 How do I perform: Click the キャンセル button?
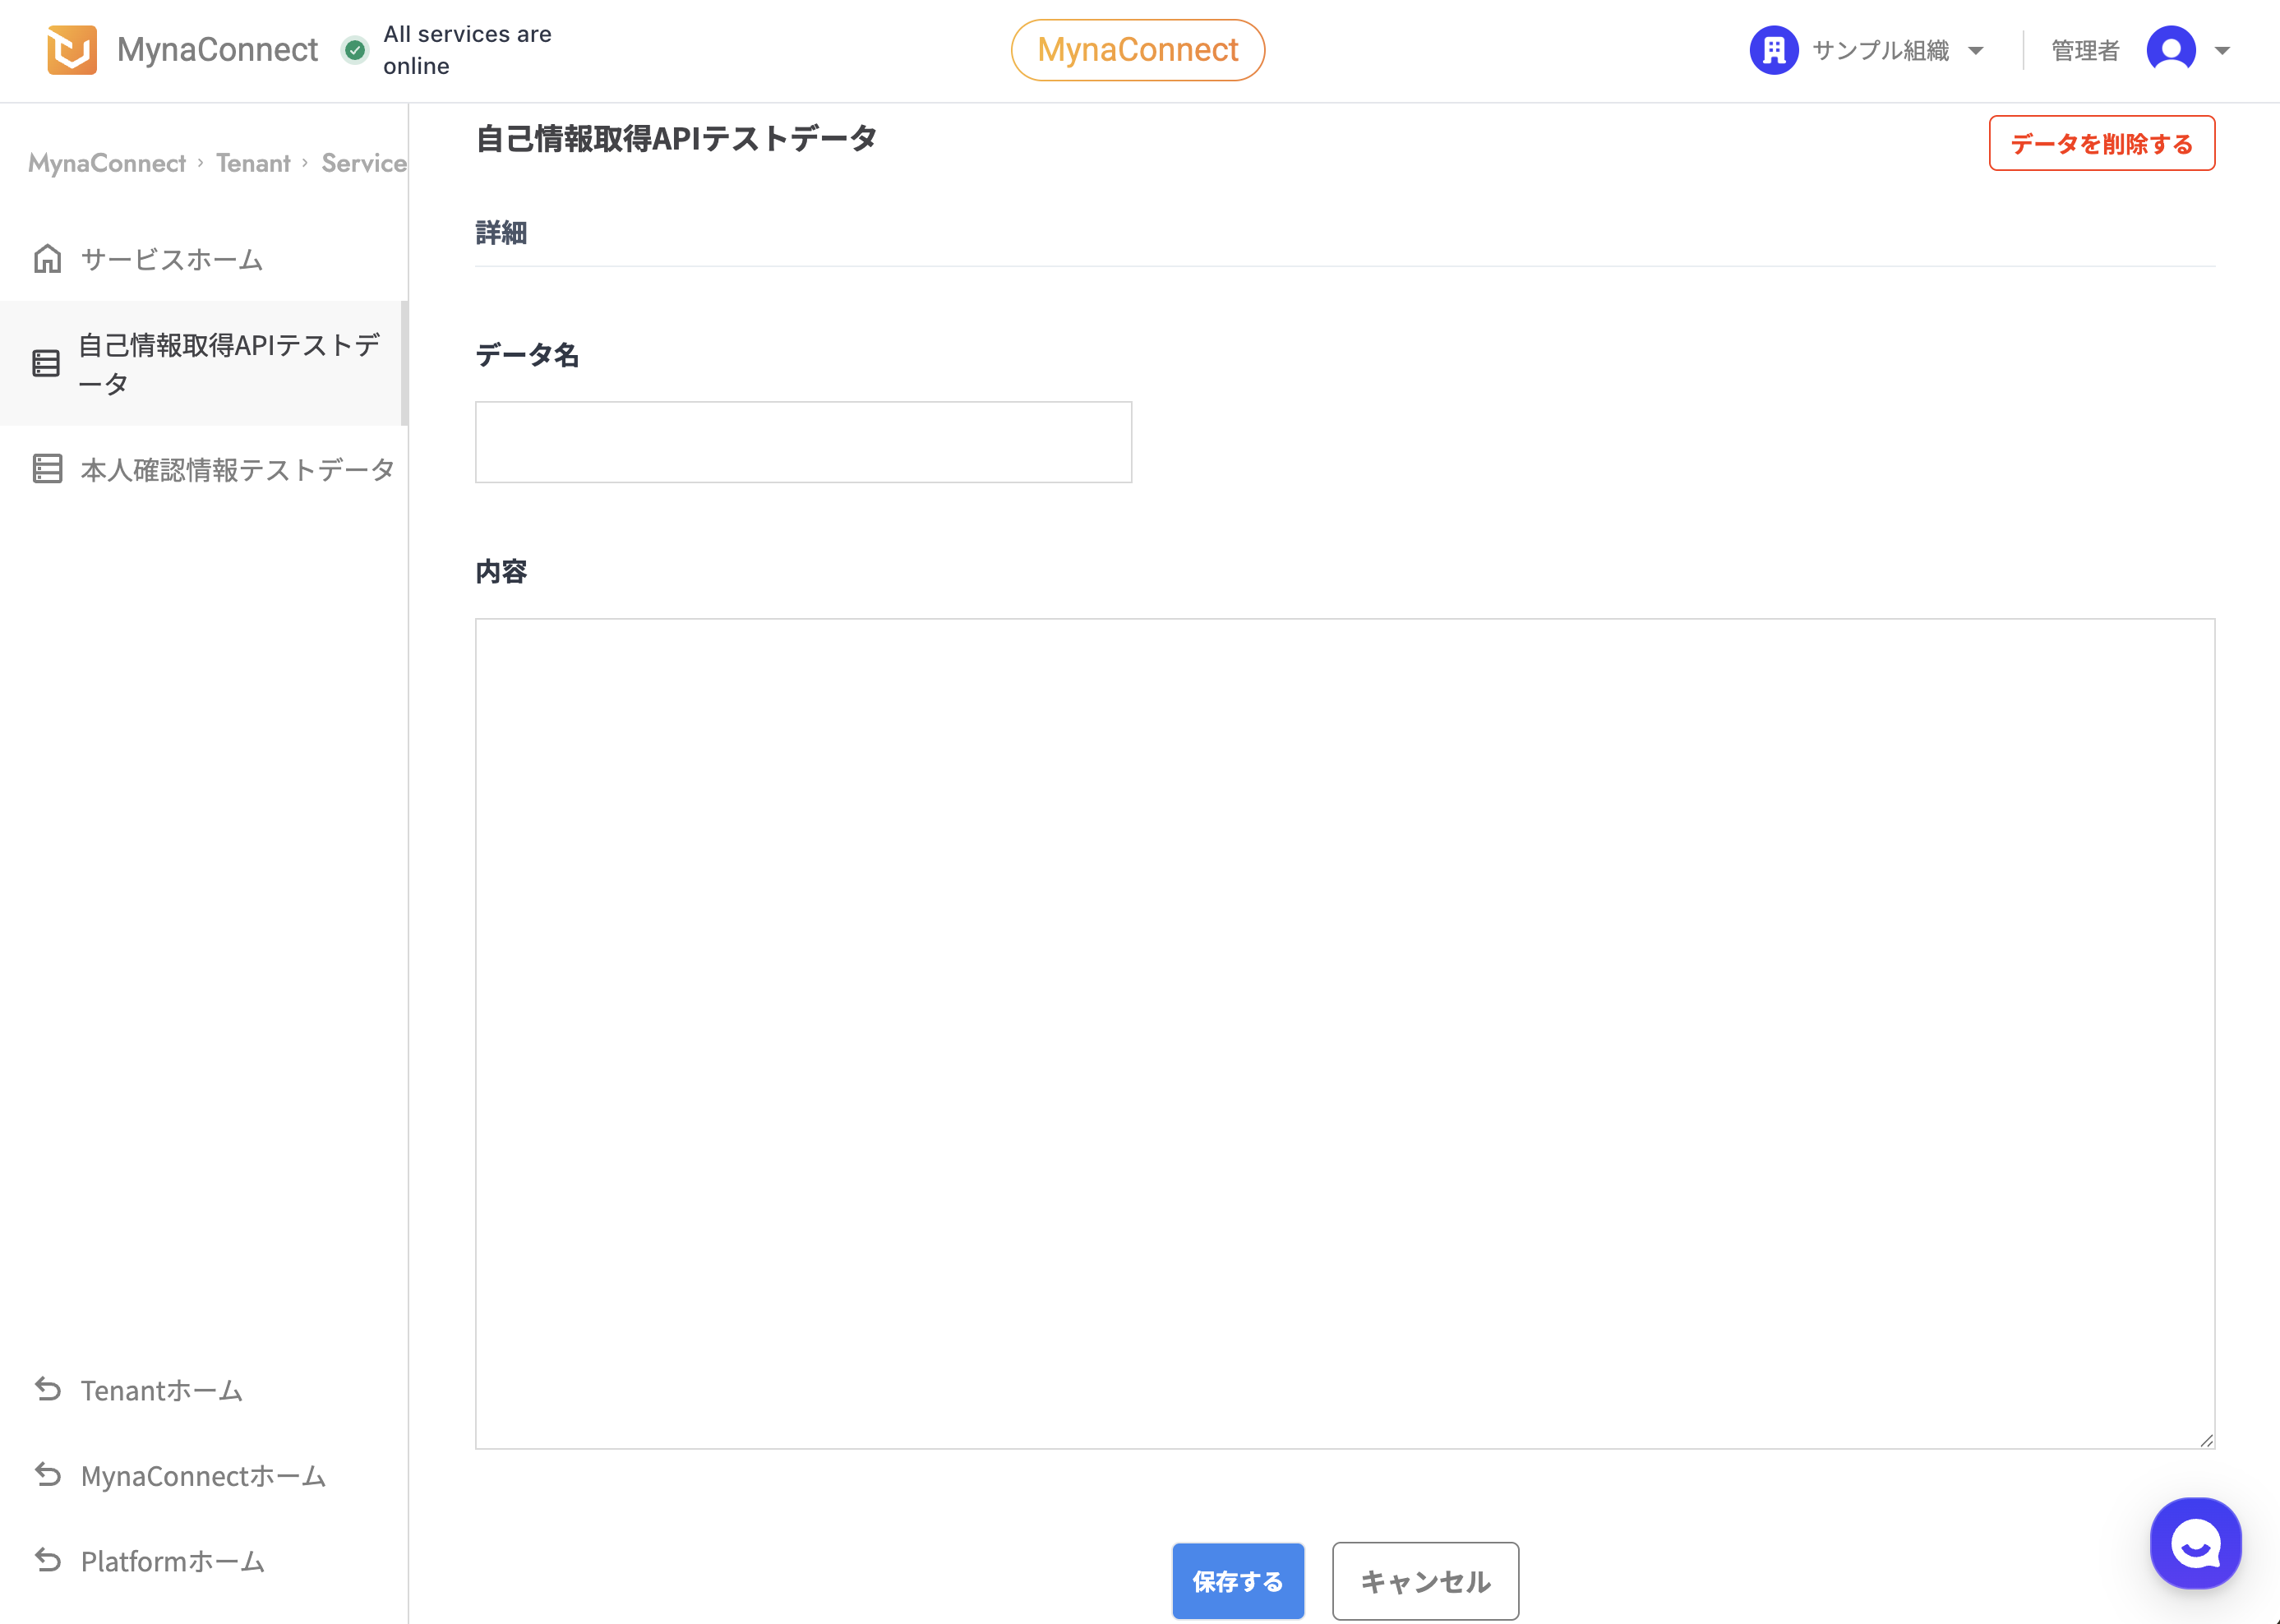point(1425,1581)
